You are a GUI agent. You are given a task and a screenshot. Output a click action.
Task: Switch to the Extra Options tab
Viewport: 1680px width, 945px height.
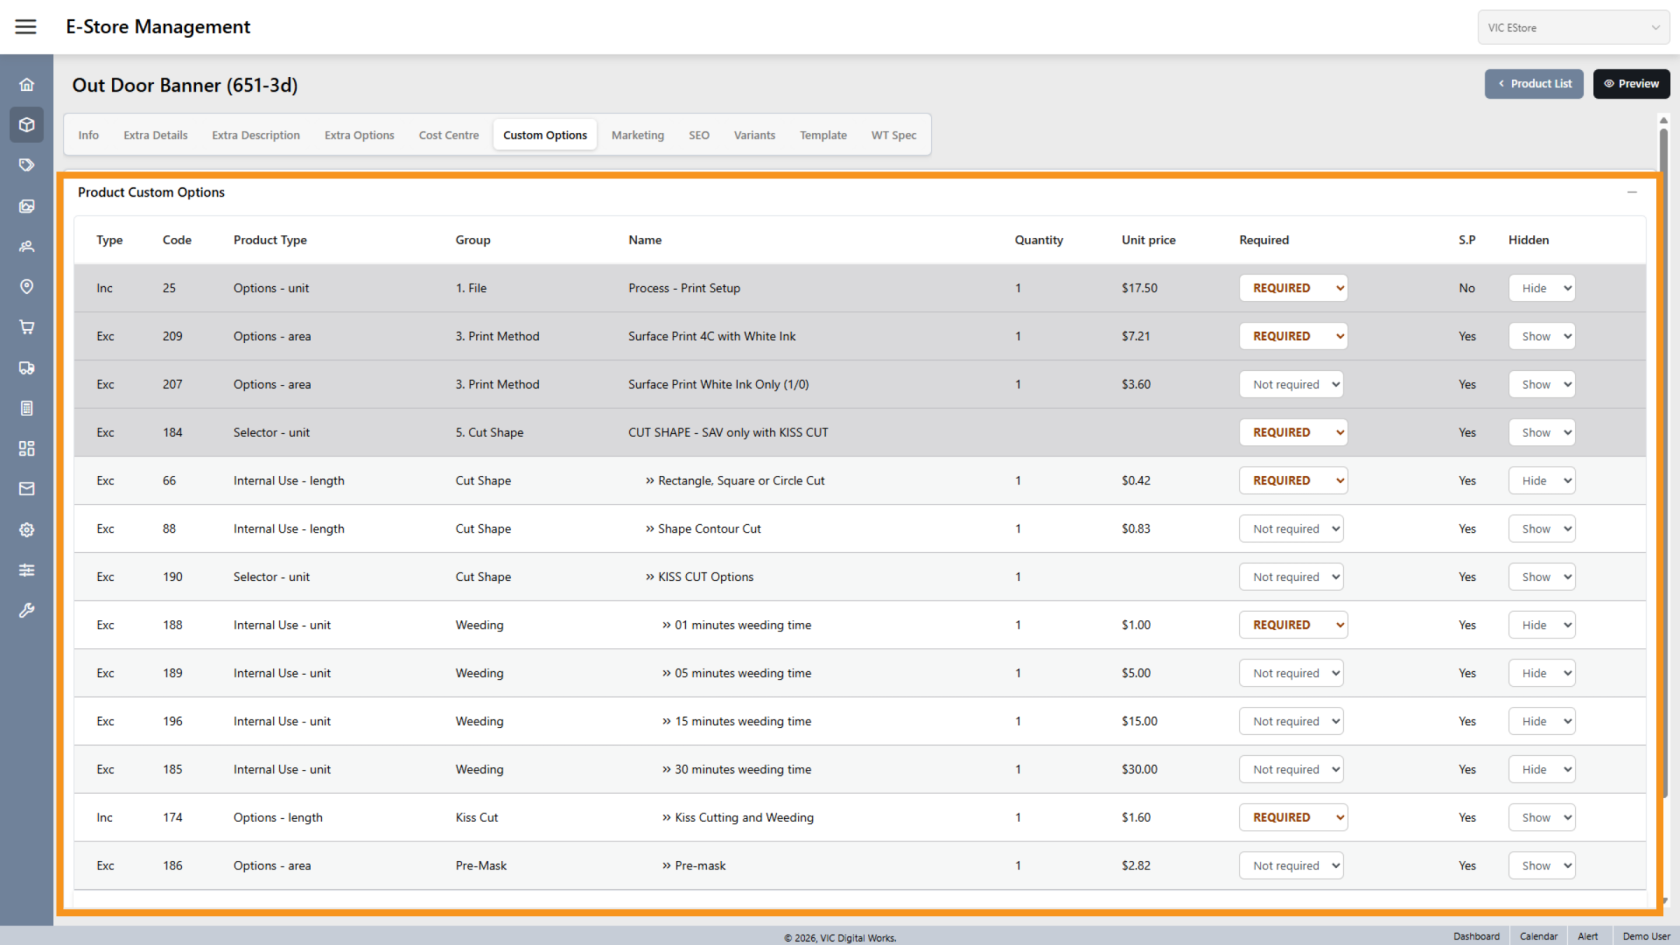359,135
